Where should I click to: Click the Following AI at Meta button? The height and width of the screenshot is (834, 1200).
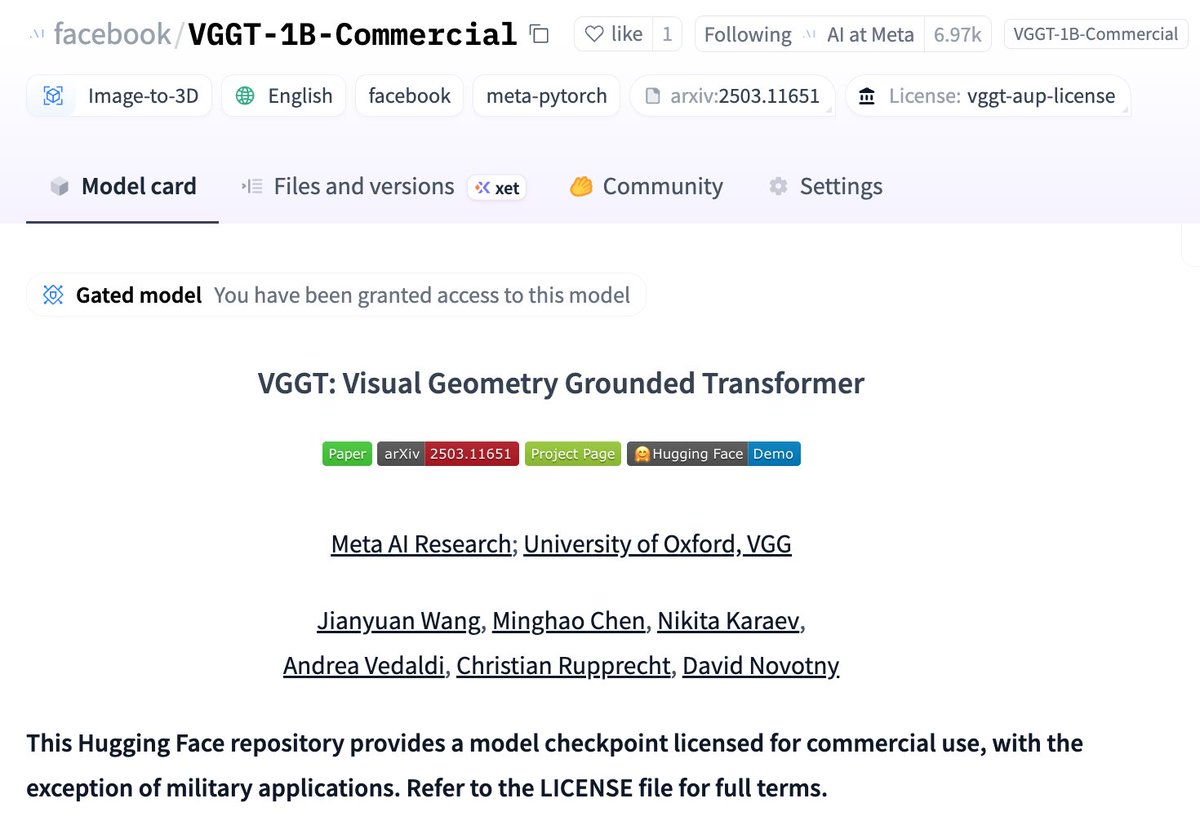point(809,34)
